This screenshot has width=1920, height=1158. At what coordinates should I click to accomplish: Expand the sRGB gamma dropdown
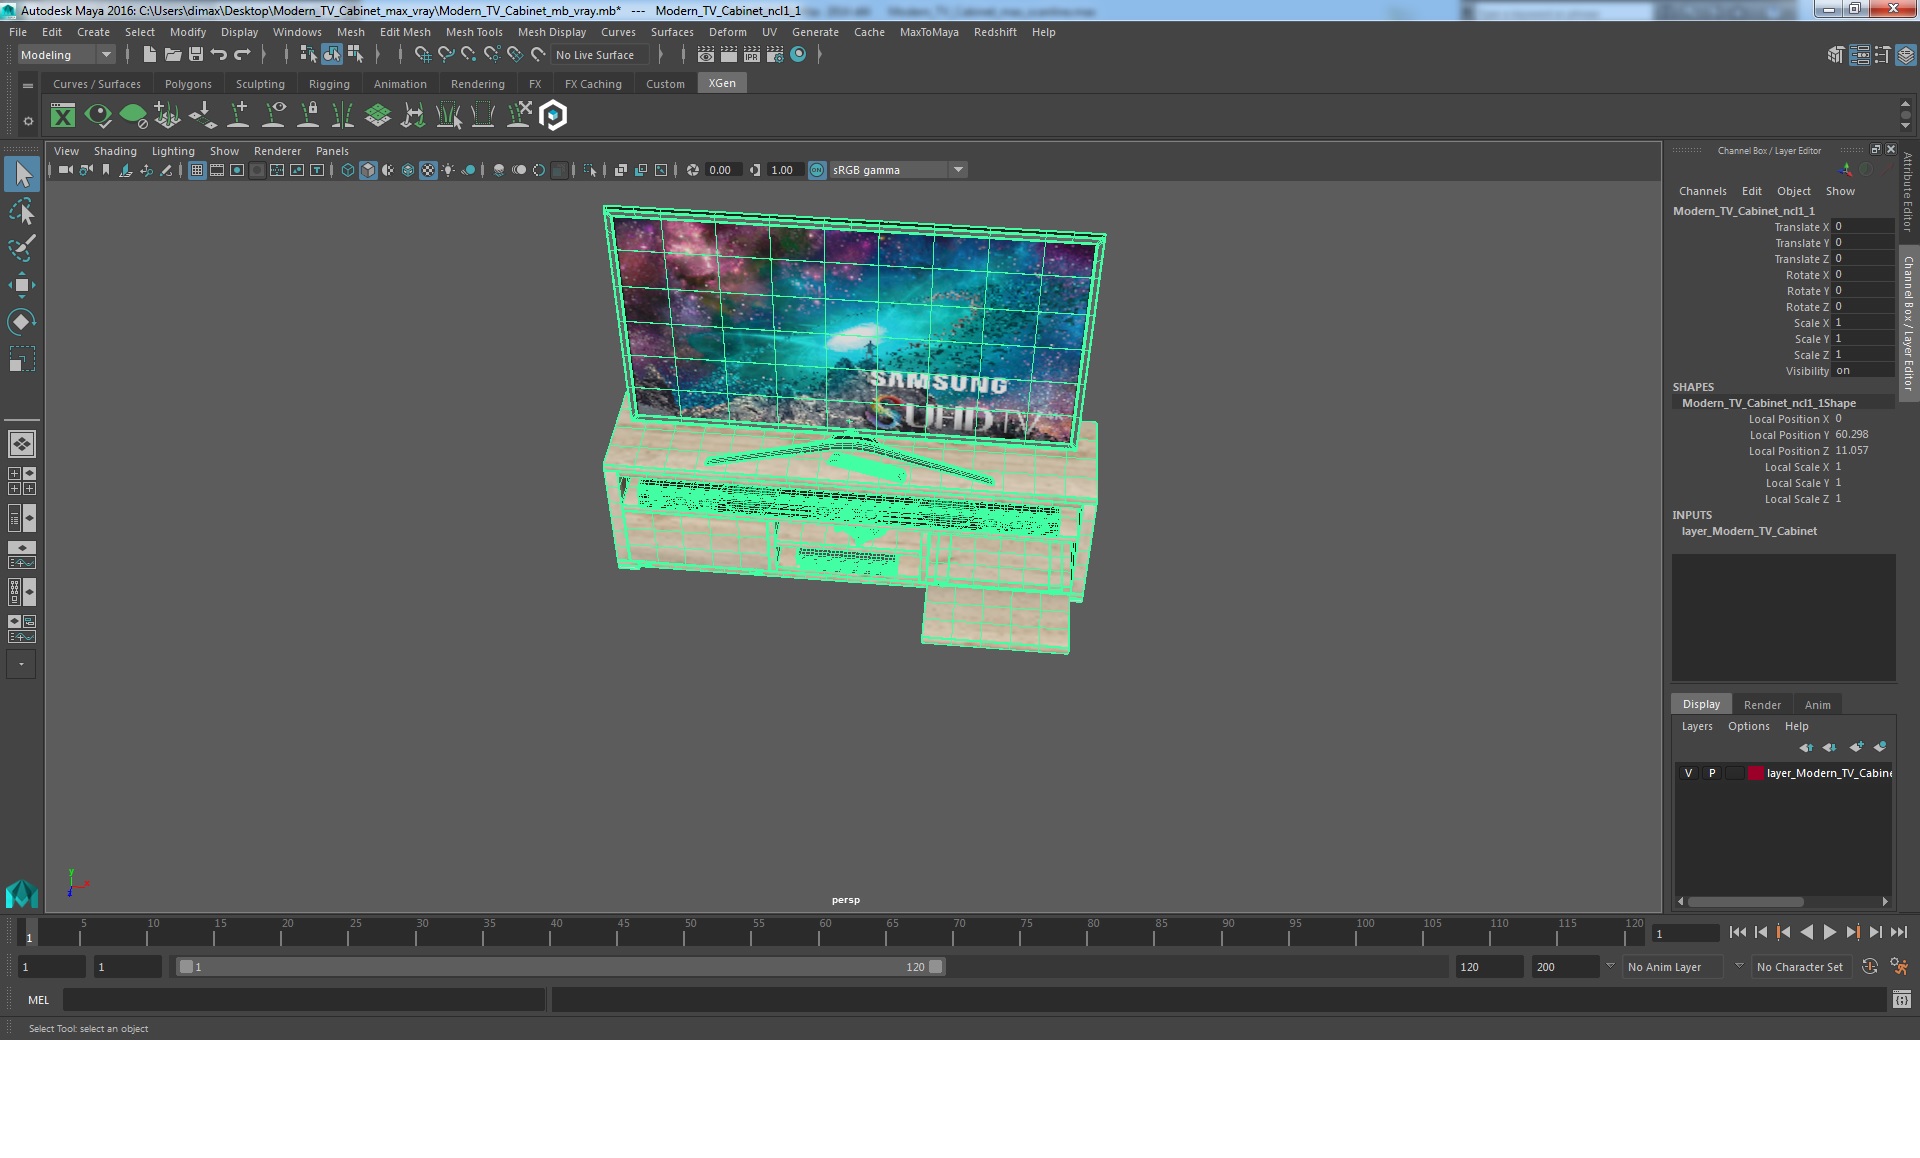point(958,170)
